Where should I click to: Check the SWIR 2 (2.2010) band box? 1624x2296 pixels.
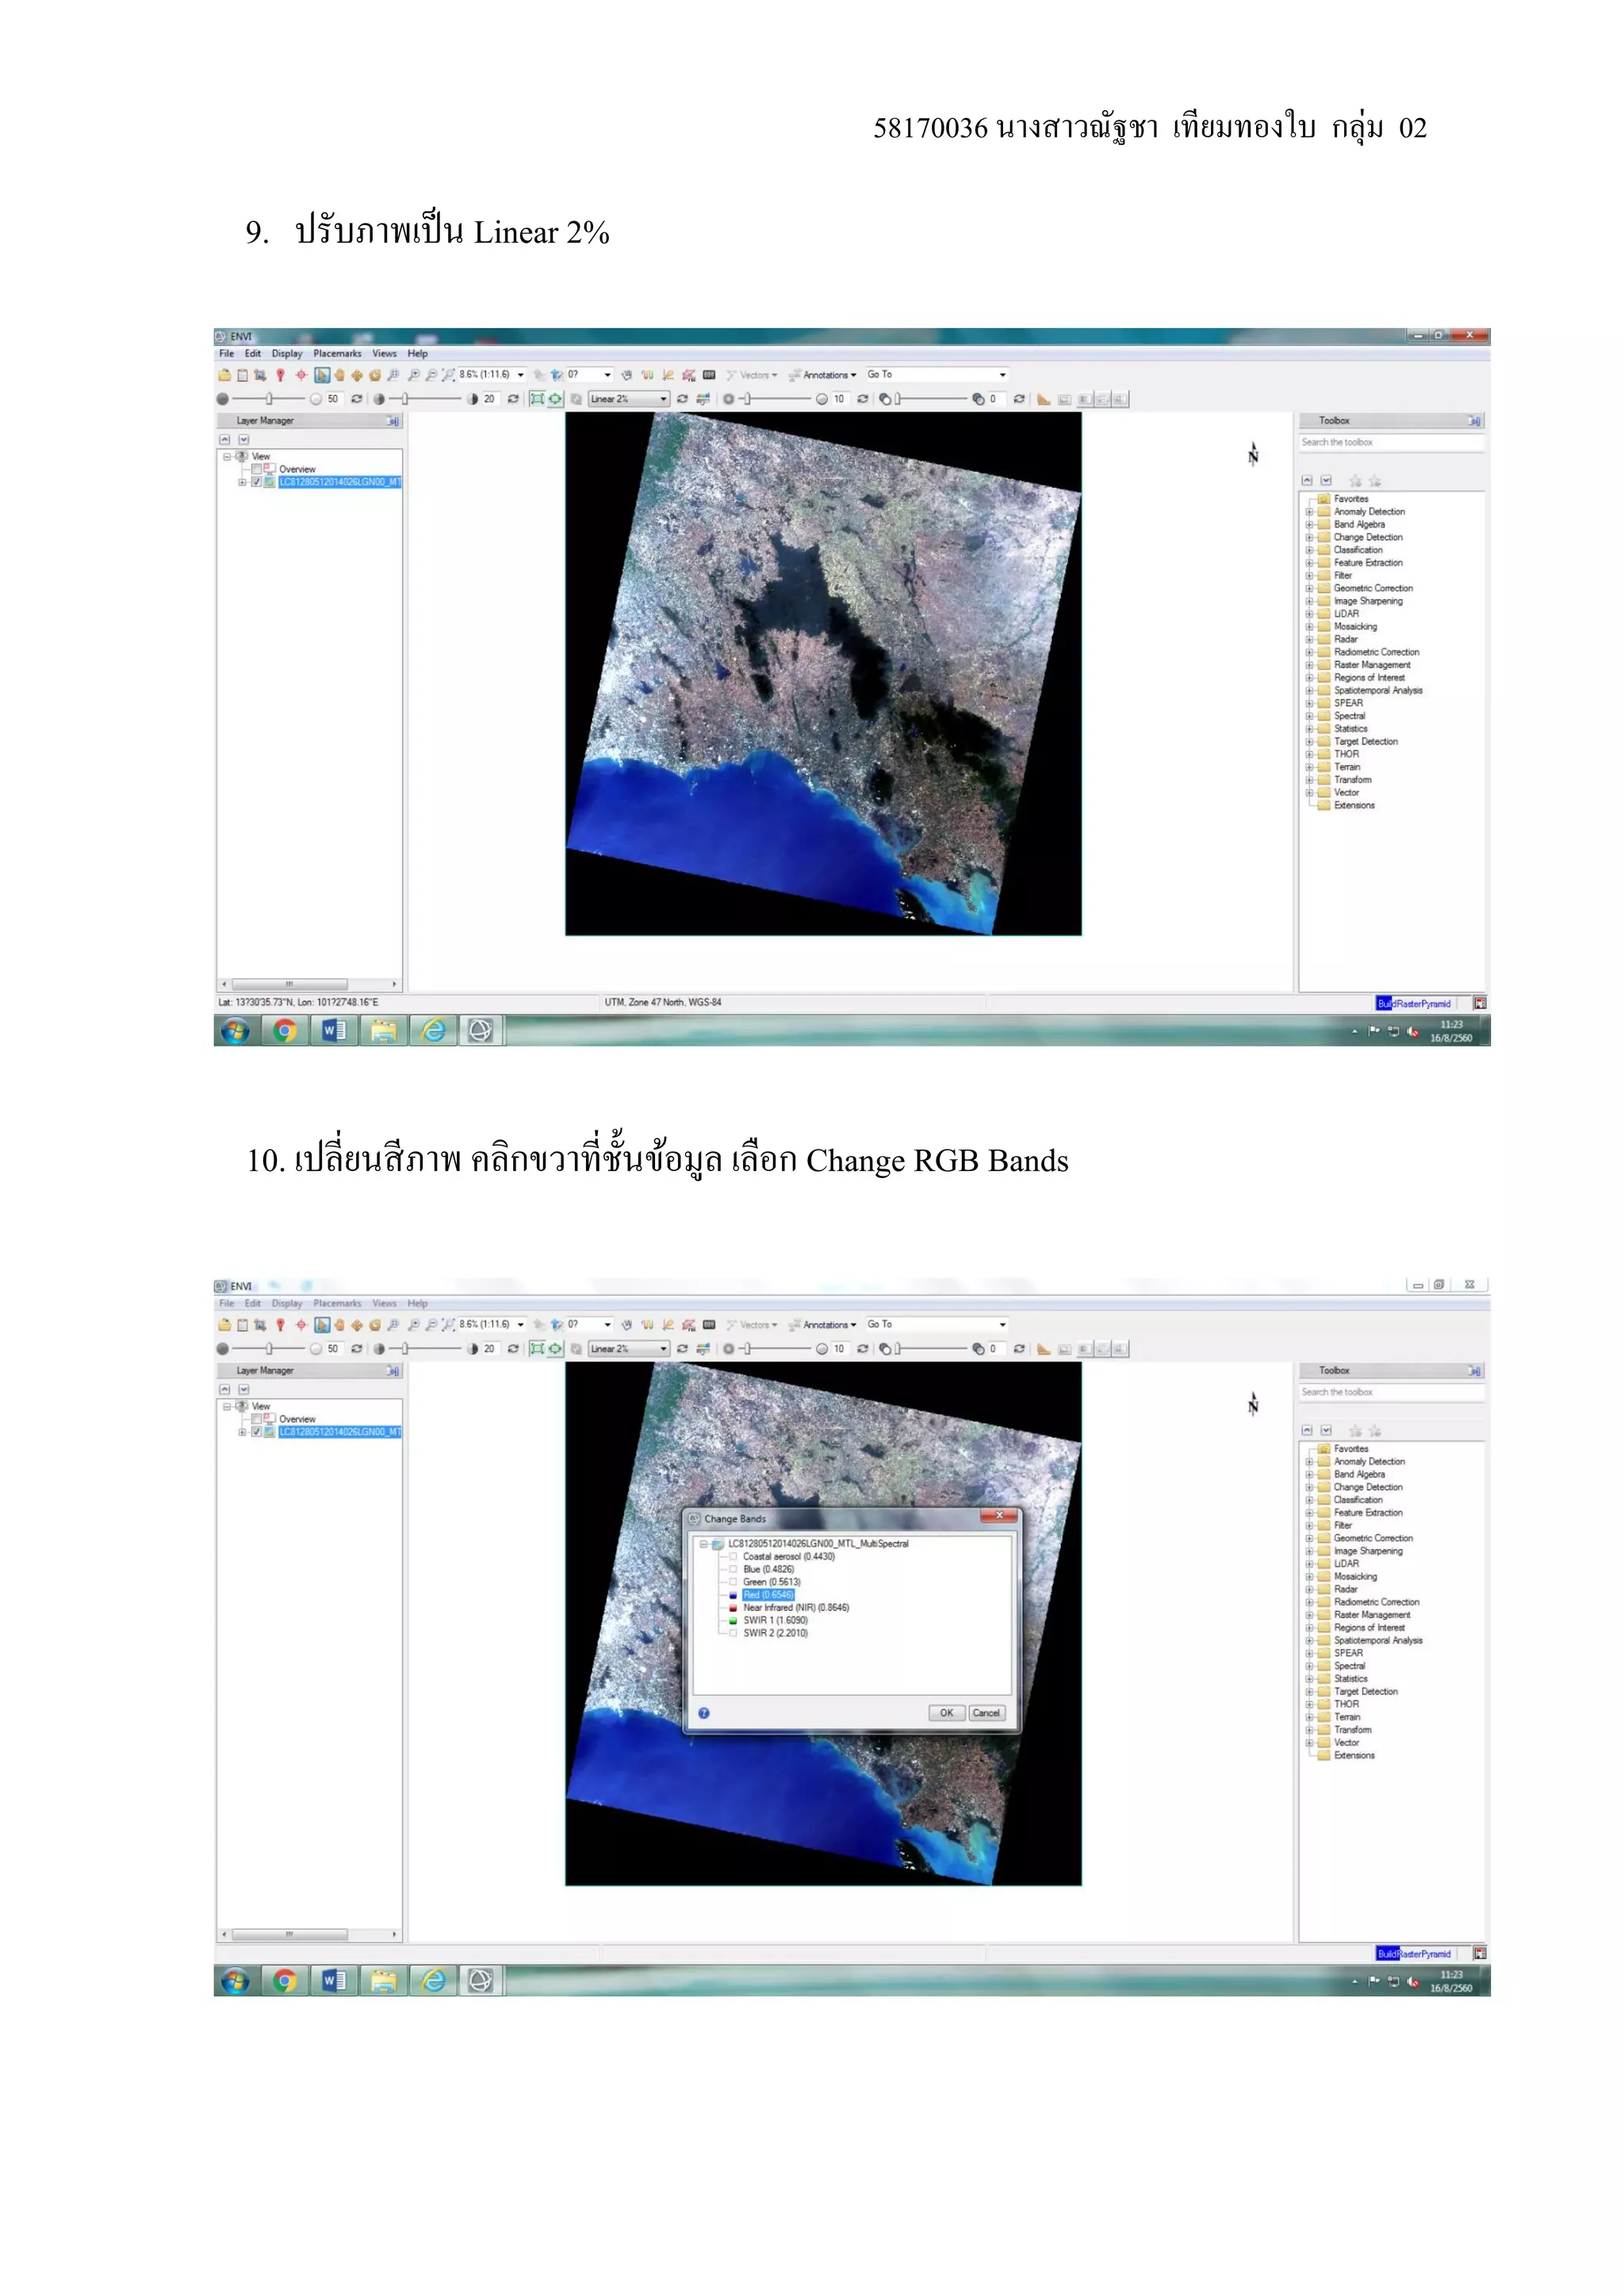point(733,1633)
